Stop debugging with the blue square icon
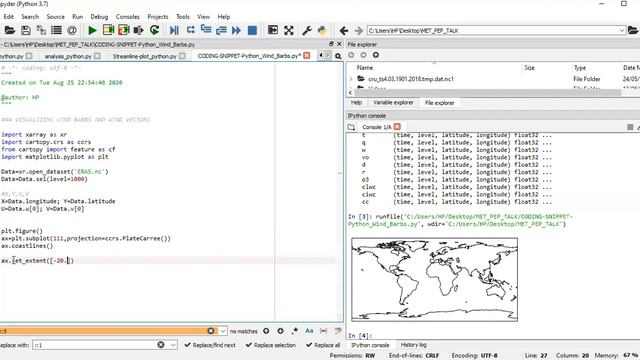Screen dimensions: 640x360 [x=252, y=30]
